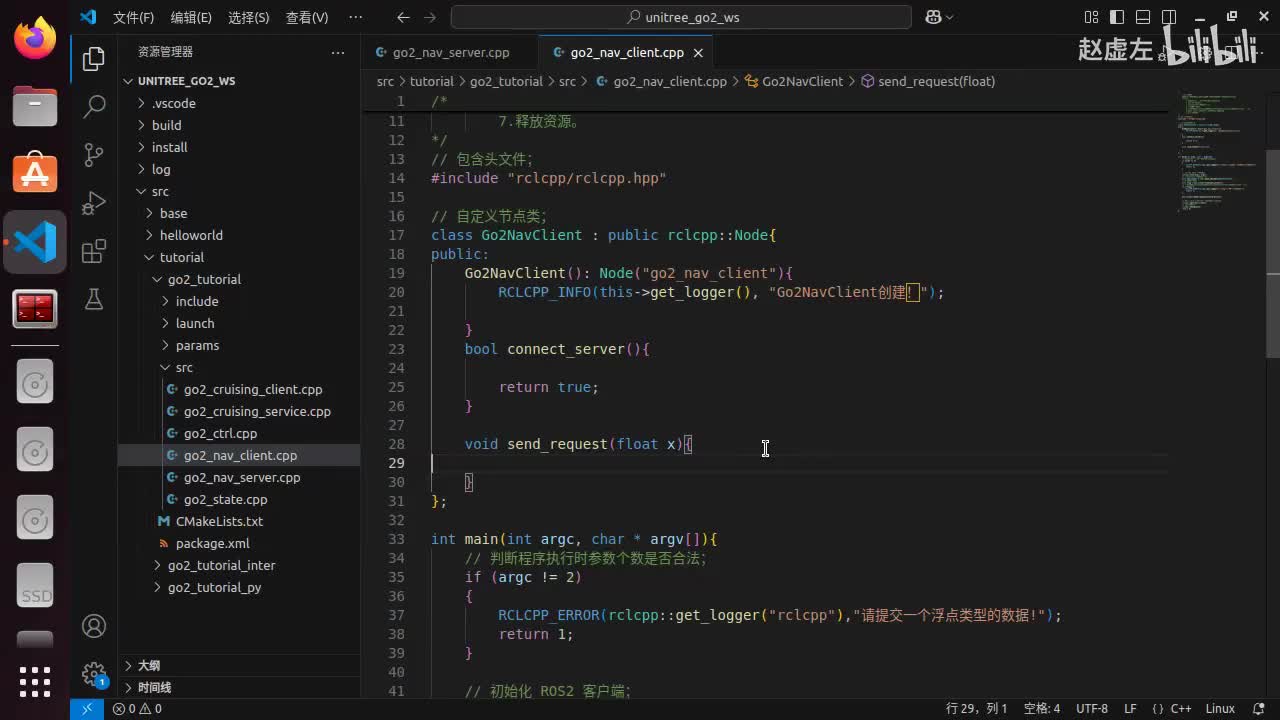
Task: Open explorer panel more actions ellipsis
Action: point(338,52)
